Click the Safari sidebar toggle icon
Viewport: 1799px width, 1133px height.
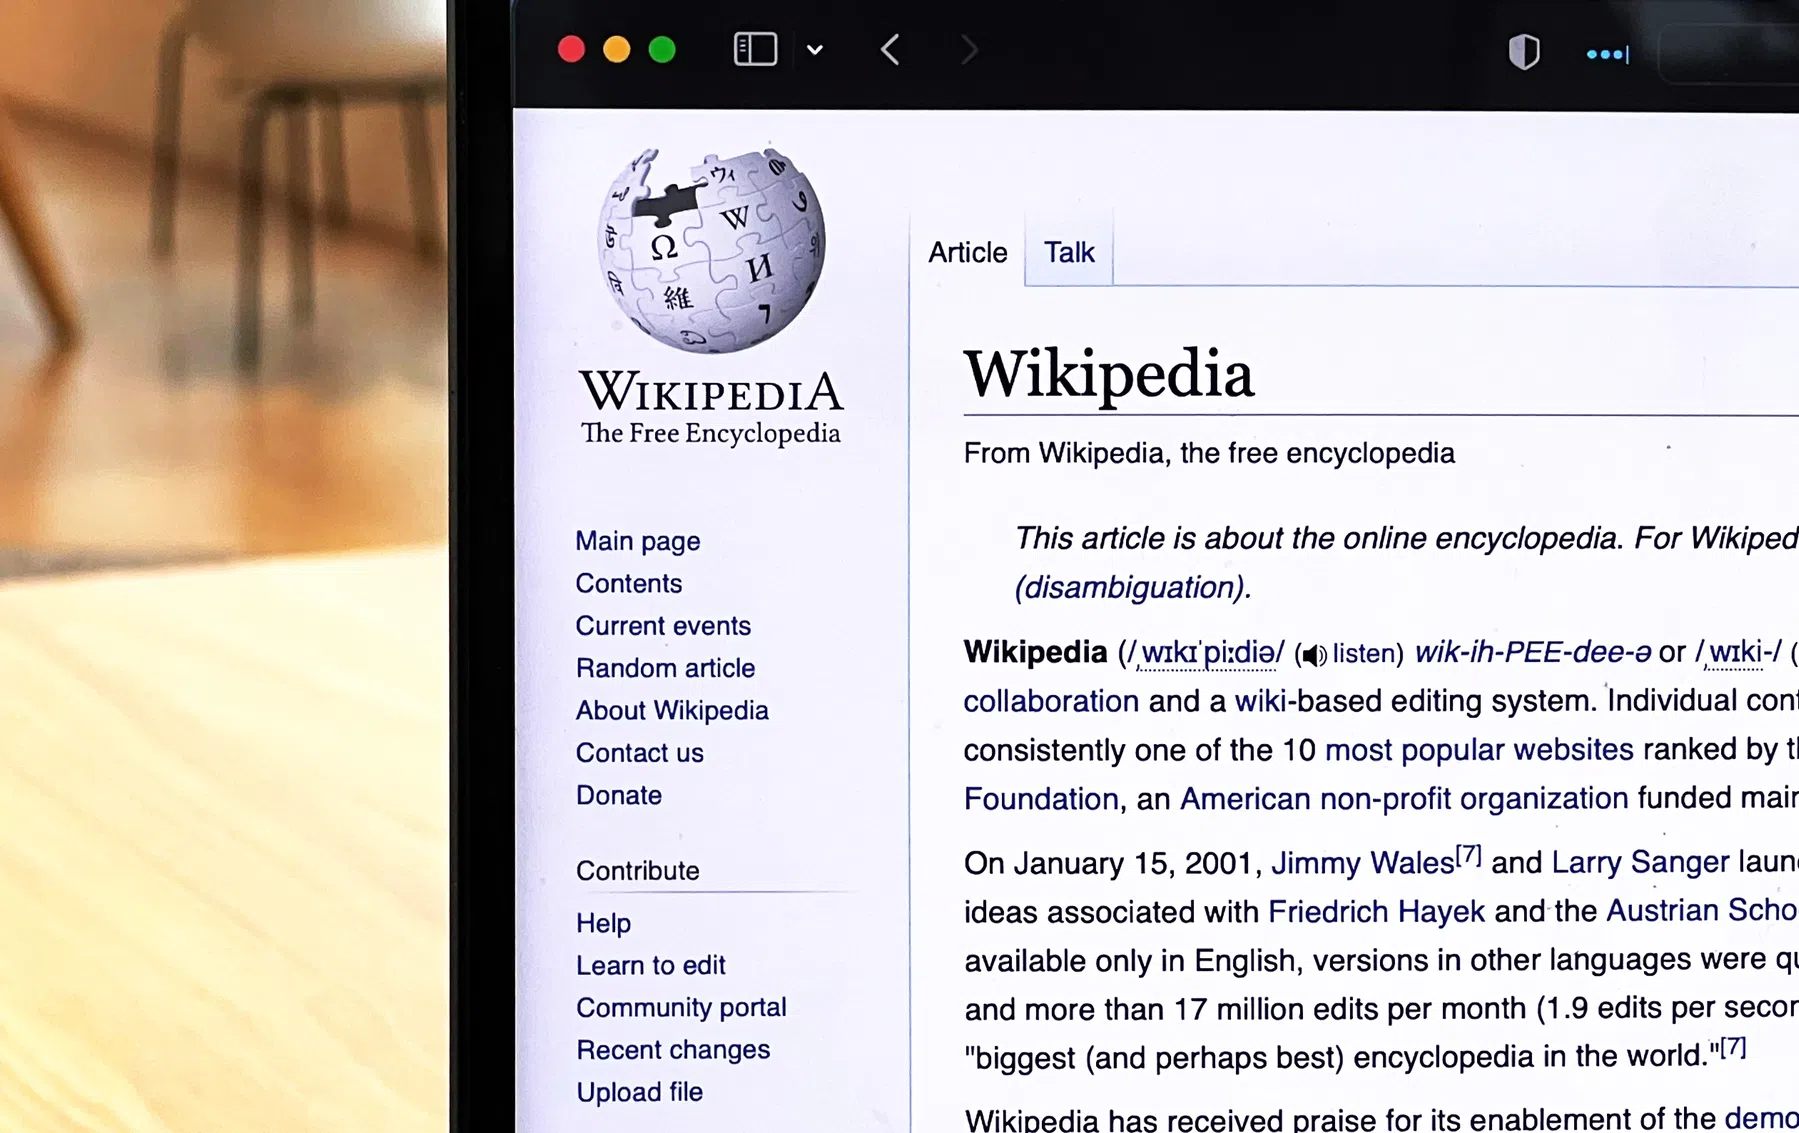tap(755, 49)
